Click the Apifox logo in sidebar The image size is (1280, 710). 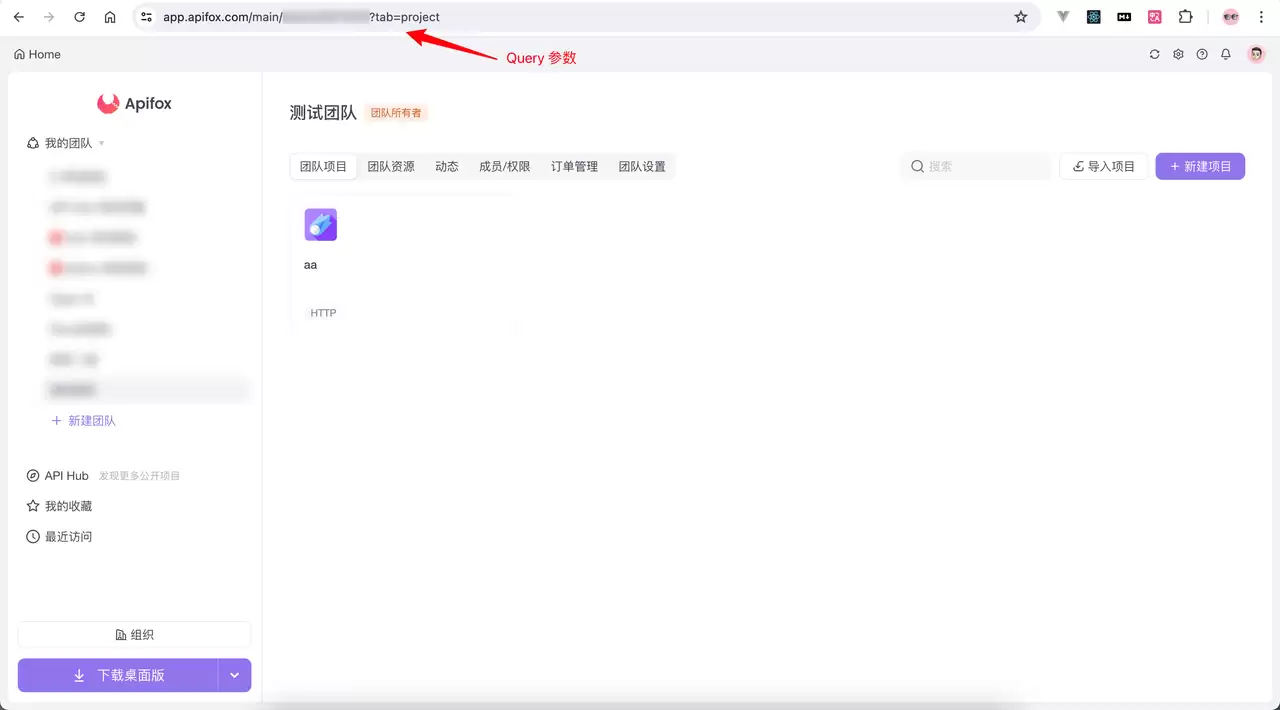pyautogui.click(x=134, y=103)
